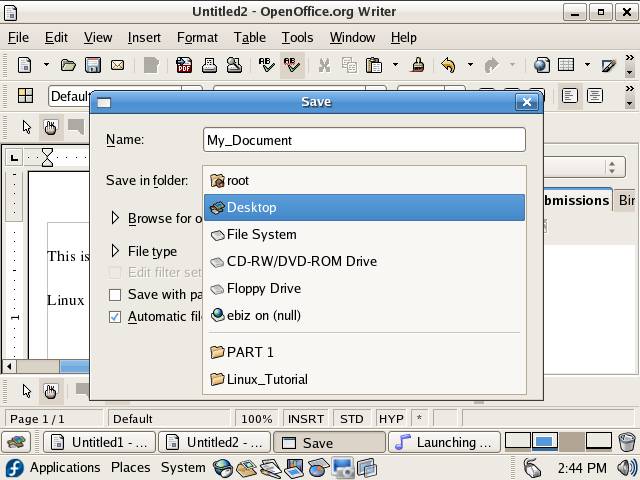Switch to Untitled1 window in taskbar
This screenshot has width=640, height=480.
(x=100, y=442)
